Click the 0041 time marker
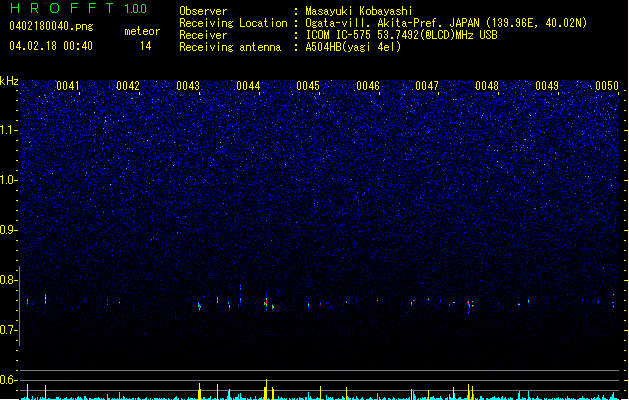This screenshot has height=400, width=629. pyautogui.click(x=67, y=86)
